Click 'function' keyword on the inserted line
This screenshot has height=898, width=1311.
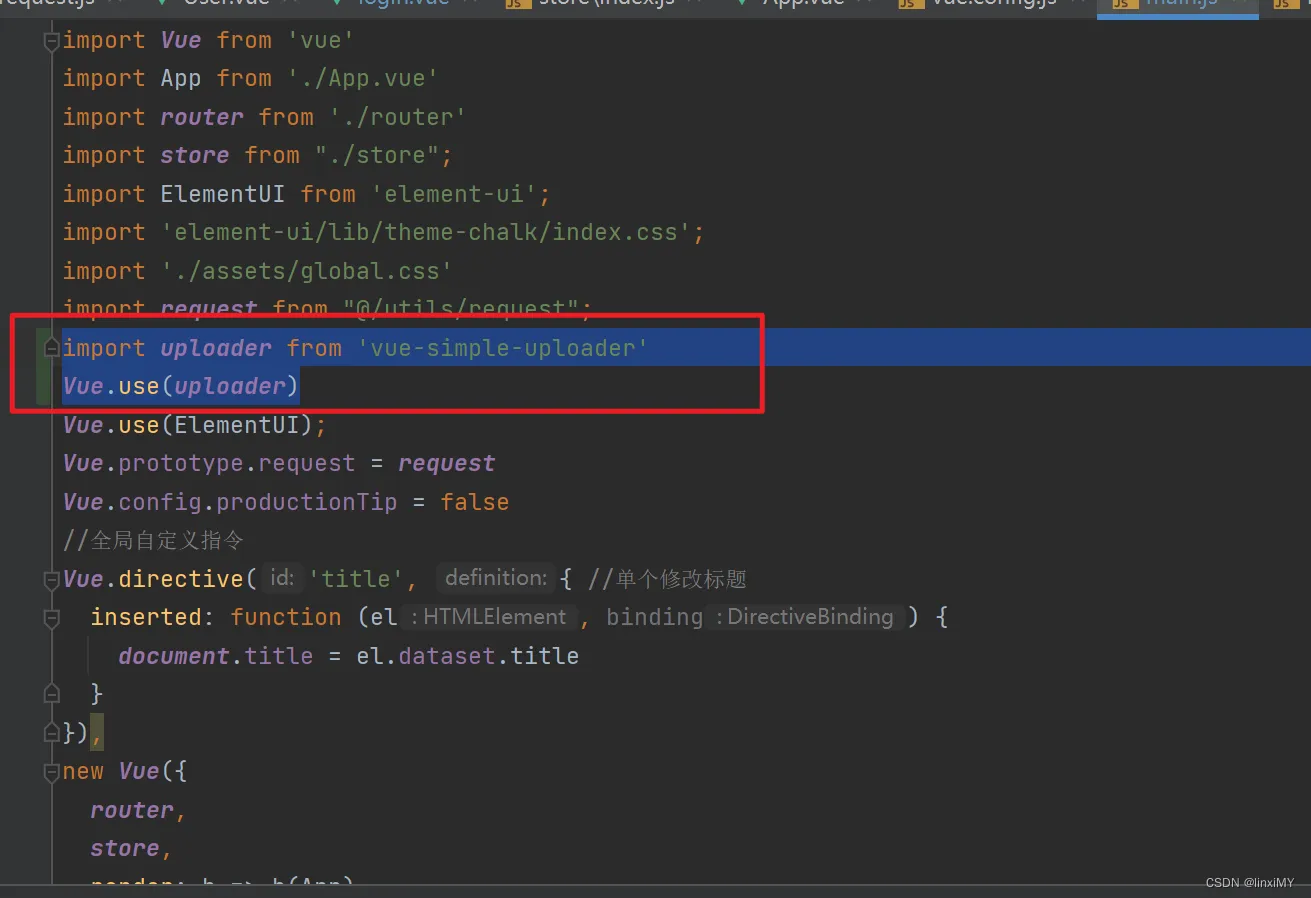pyautogui.click(x=286, y=617)
